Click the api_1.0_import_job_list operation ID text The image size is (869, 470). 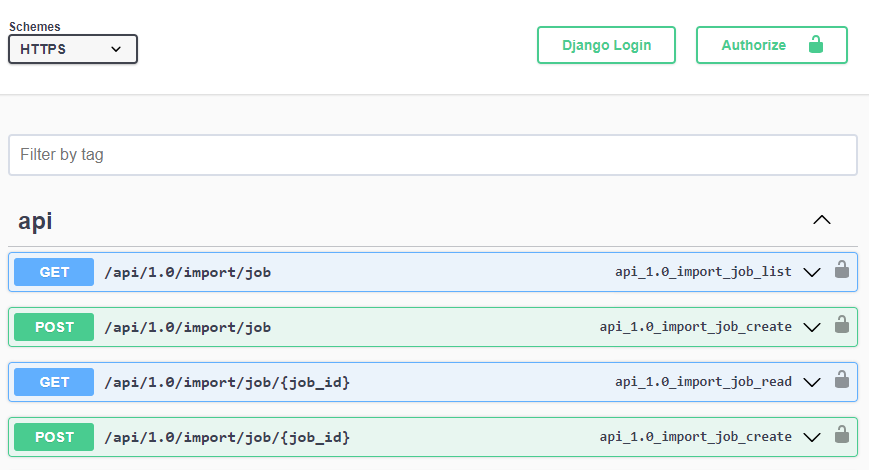703,272
